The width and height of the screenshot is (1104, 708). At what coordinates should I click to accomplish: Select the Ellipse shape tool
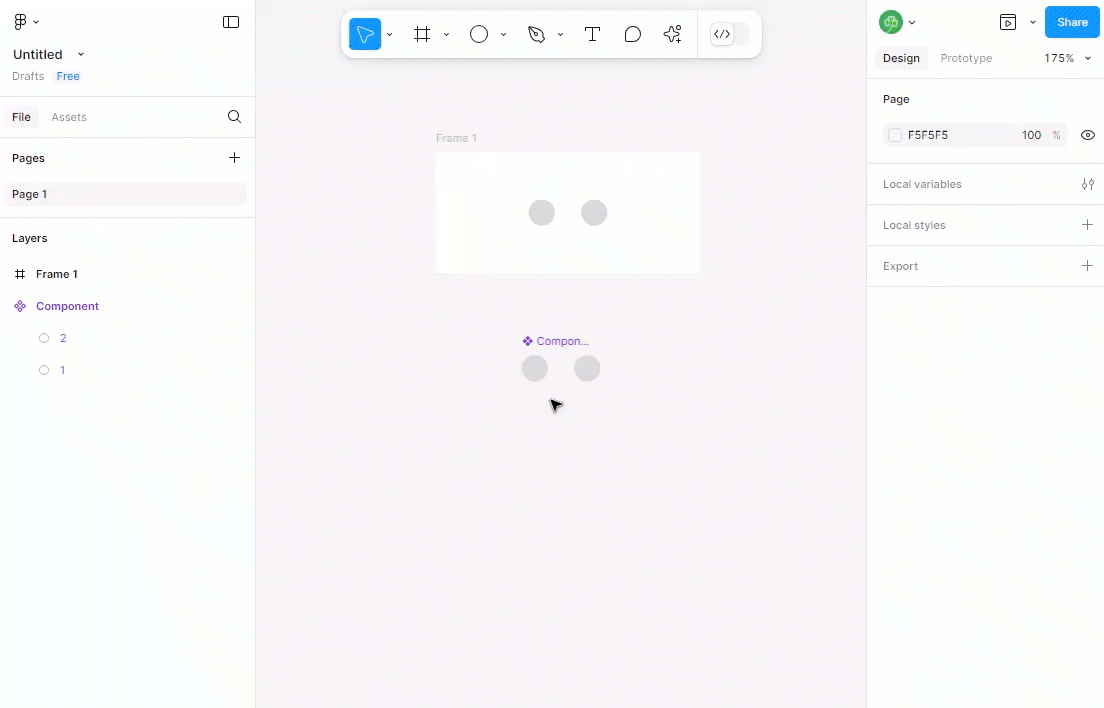(x=479, y=34)
